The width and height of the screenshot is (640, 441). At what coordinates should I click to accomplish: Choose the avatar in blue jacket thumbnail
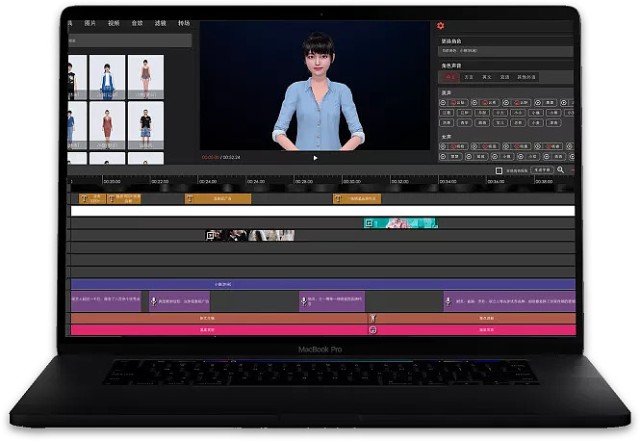coord(107,77)
